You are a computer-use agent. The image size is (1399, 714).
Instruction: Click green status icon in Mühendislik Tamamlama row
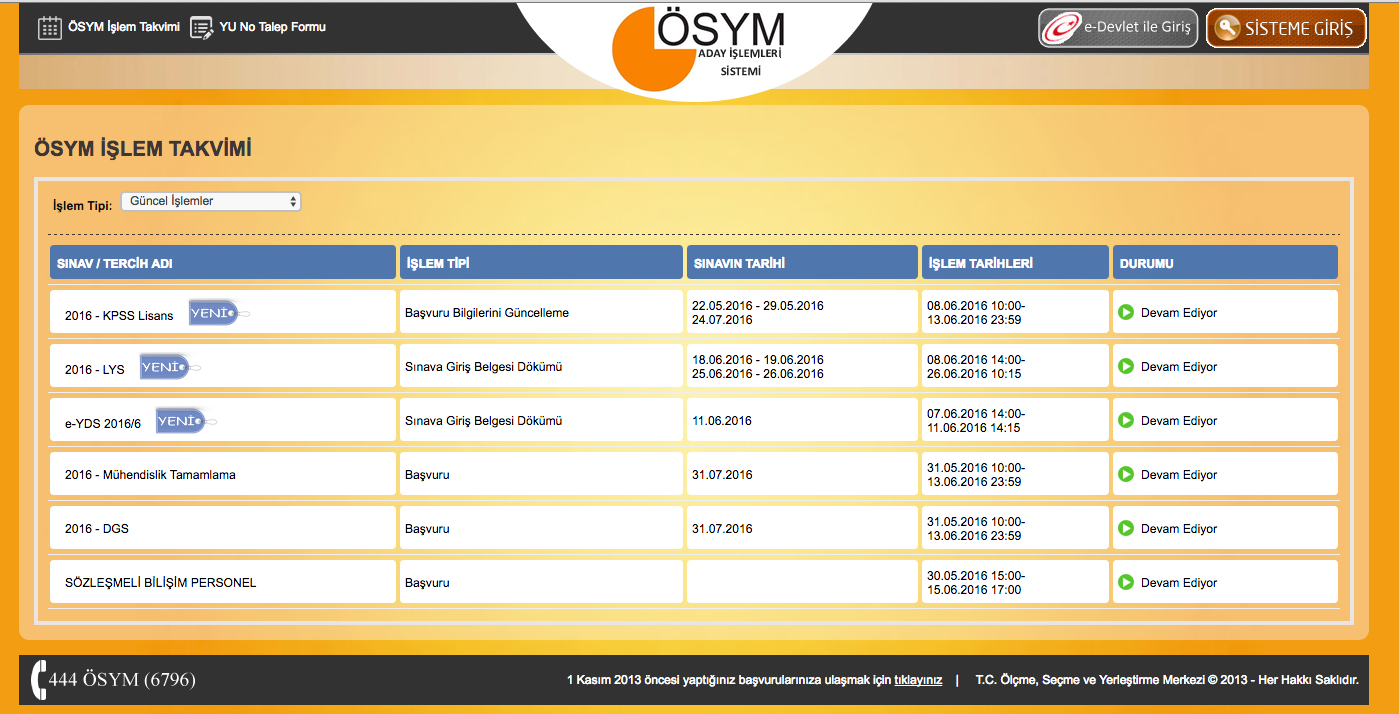click(1126, 474)
